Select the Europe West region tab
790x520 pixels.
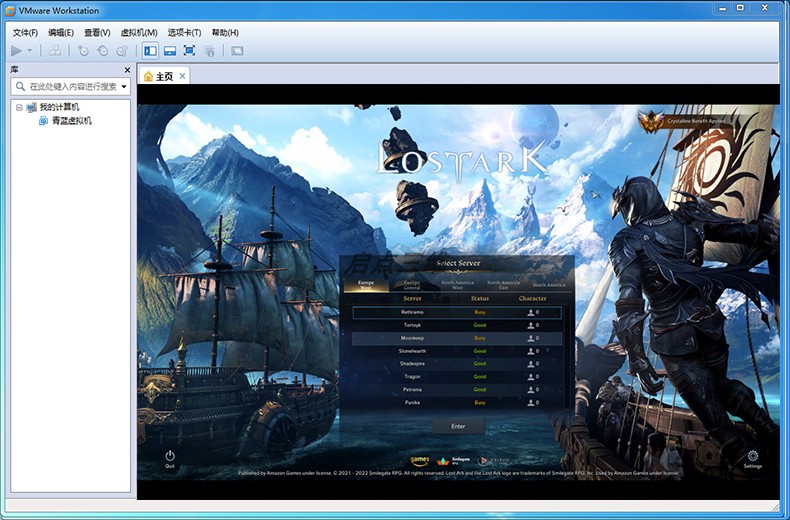tap(366, 285)
